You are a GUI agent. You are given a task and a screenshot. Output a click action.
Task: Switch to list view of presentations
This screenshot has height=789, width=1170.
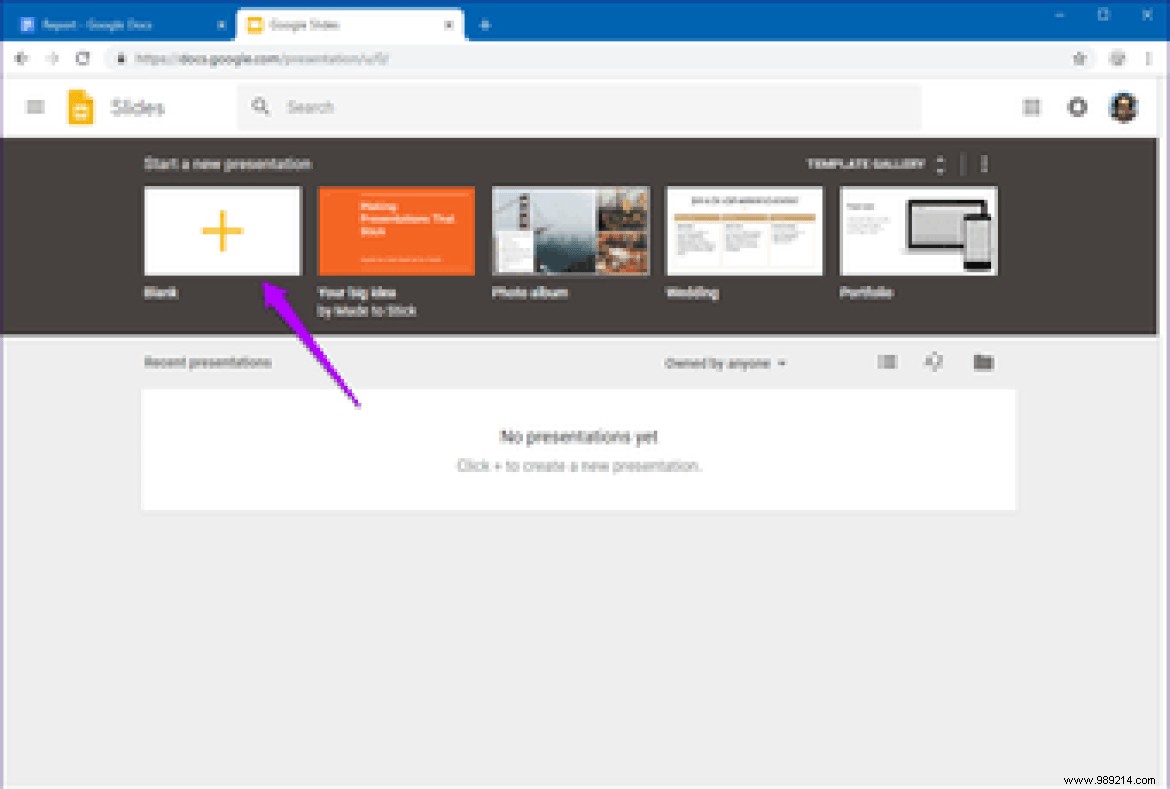(x=887, y=362)
